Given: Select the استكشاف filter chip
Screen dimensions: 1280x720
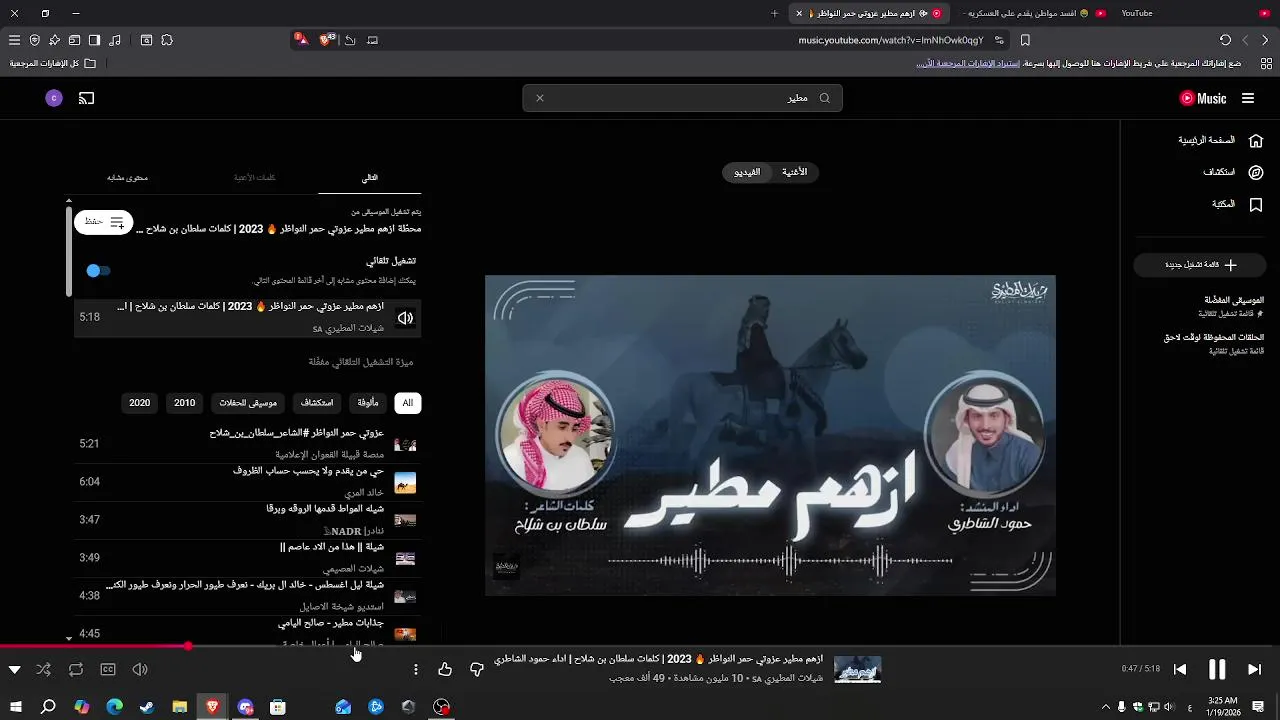Looking at the screenshot, I should click(317, 403).
